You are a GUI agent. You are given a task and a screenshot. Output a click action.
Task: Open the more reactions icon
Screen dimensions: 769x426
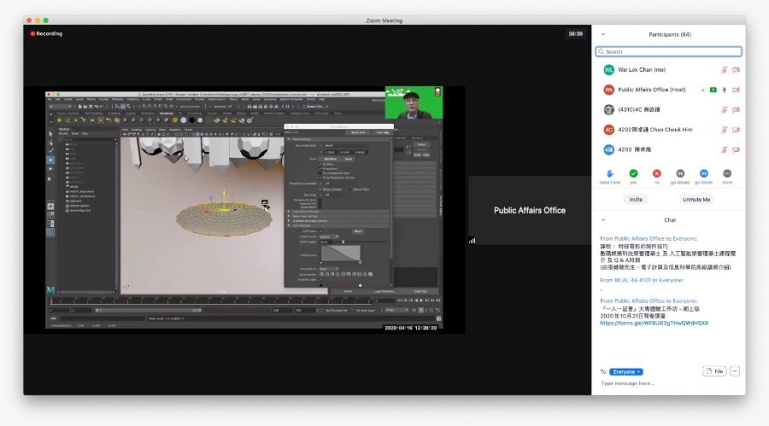(727, 174)
